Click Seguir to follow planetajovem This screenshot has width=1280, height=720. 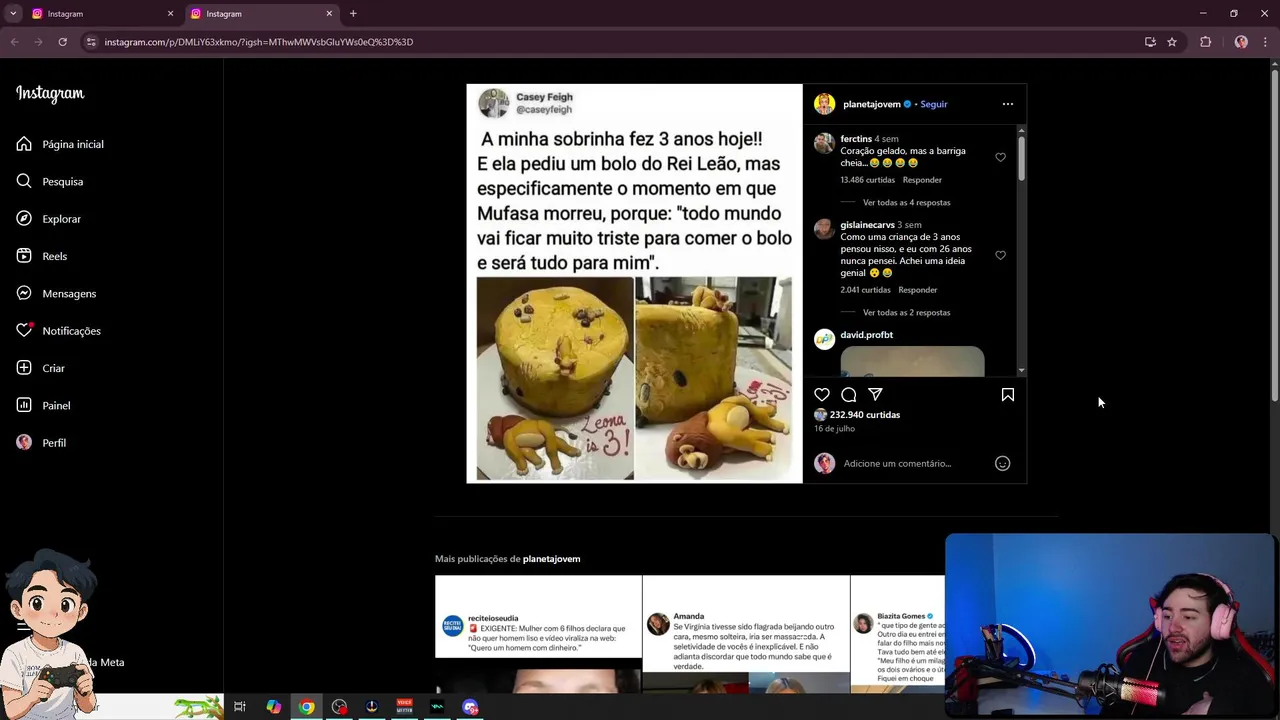click(933, 104)
